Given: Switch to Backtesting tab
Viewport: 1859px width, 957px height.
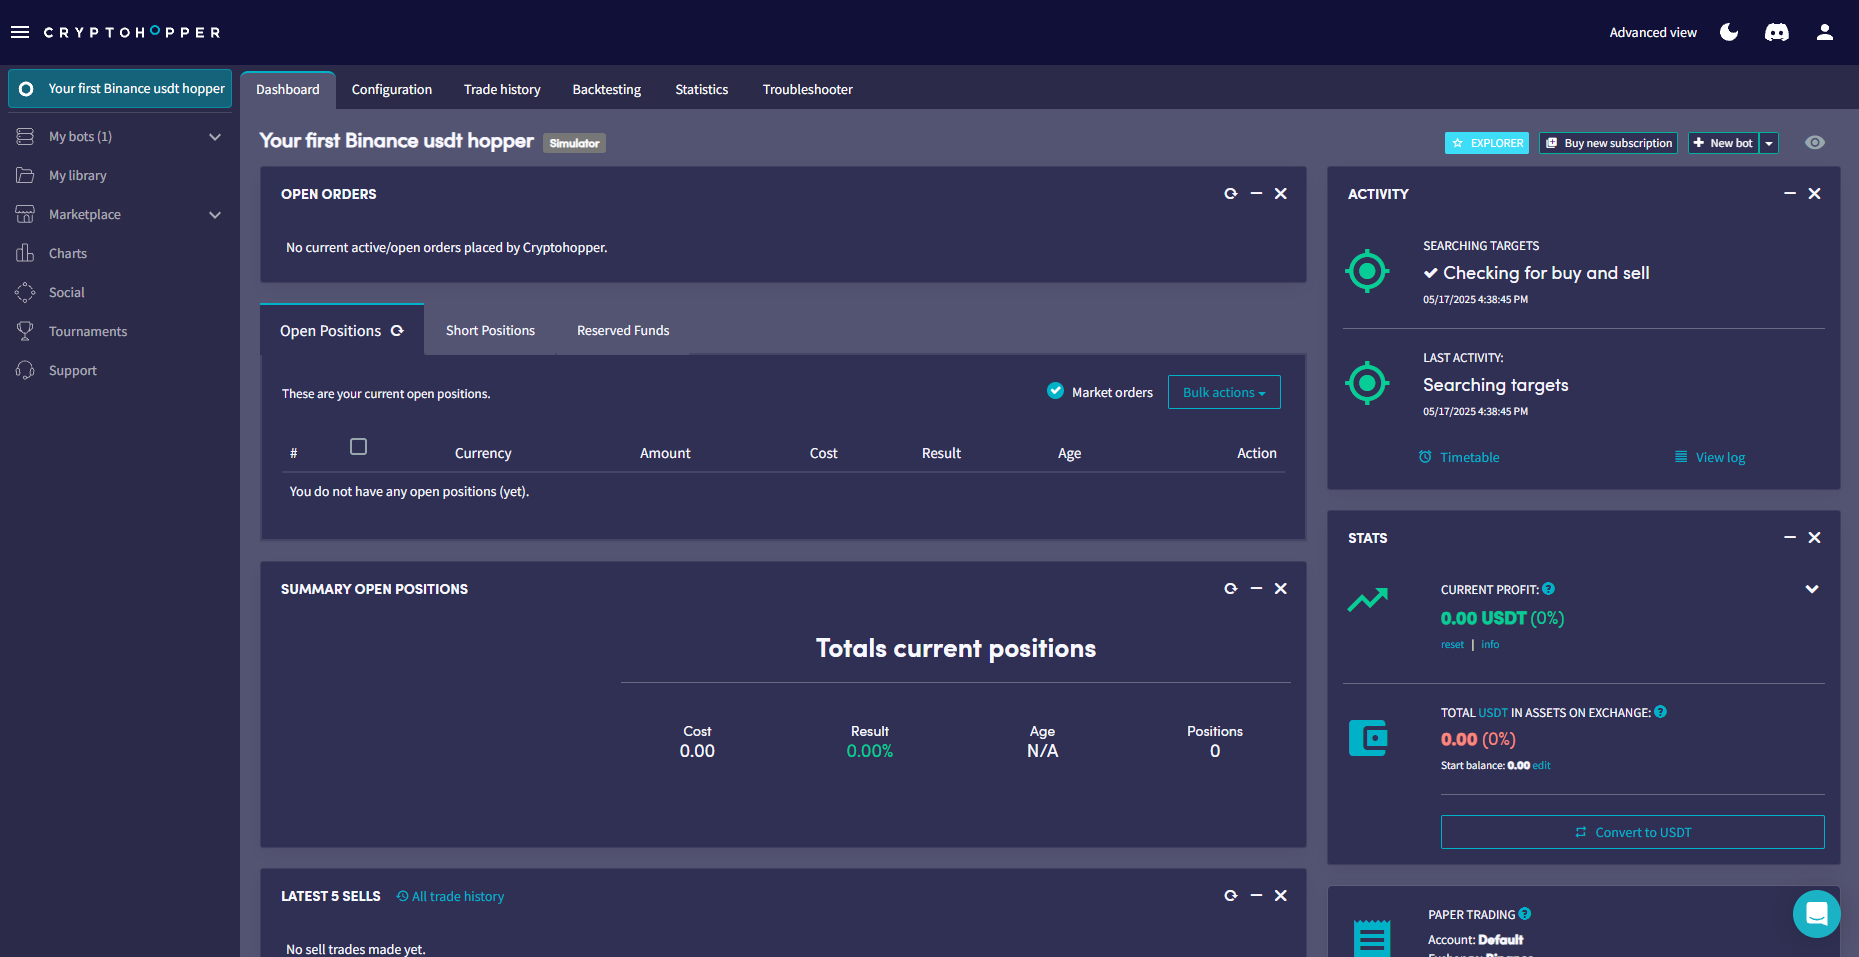Looking at the screenshot, I should click(607, 89).
